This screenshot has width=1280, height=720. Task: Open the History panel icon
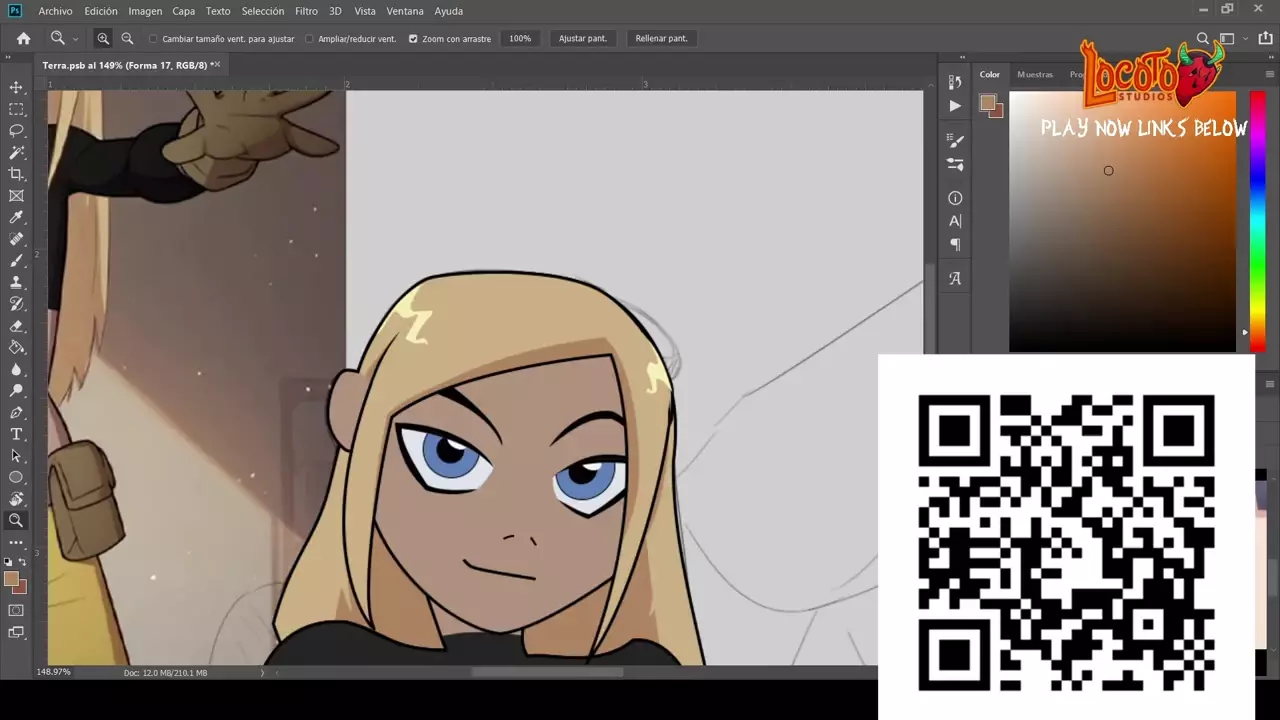tap(955, 81)
